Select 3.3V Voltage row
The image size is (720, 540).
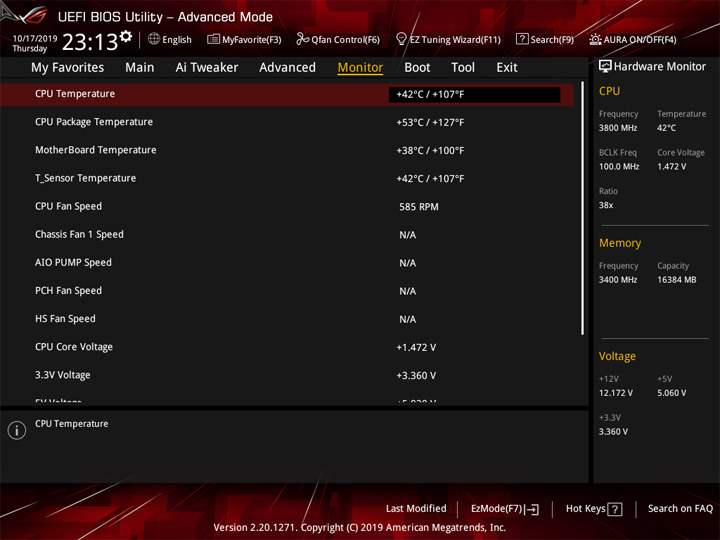(287, 375)
